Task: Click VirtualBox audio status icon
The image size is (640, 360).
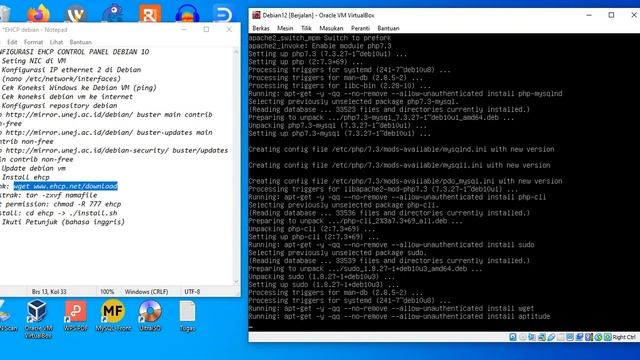Action: point(532,337)
